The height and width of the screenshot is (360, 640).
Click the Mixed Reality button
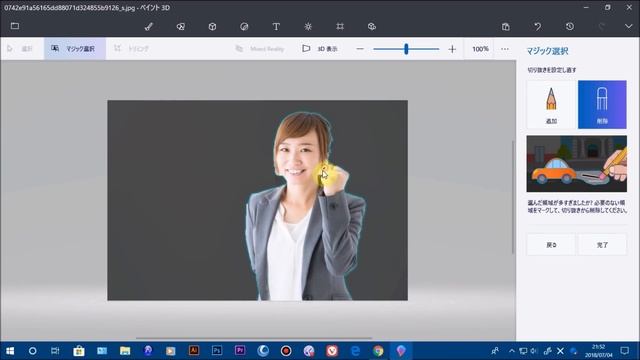(260, 49)
